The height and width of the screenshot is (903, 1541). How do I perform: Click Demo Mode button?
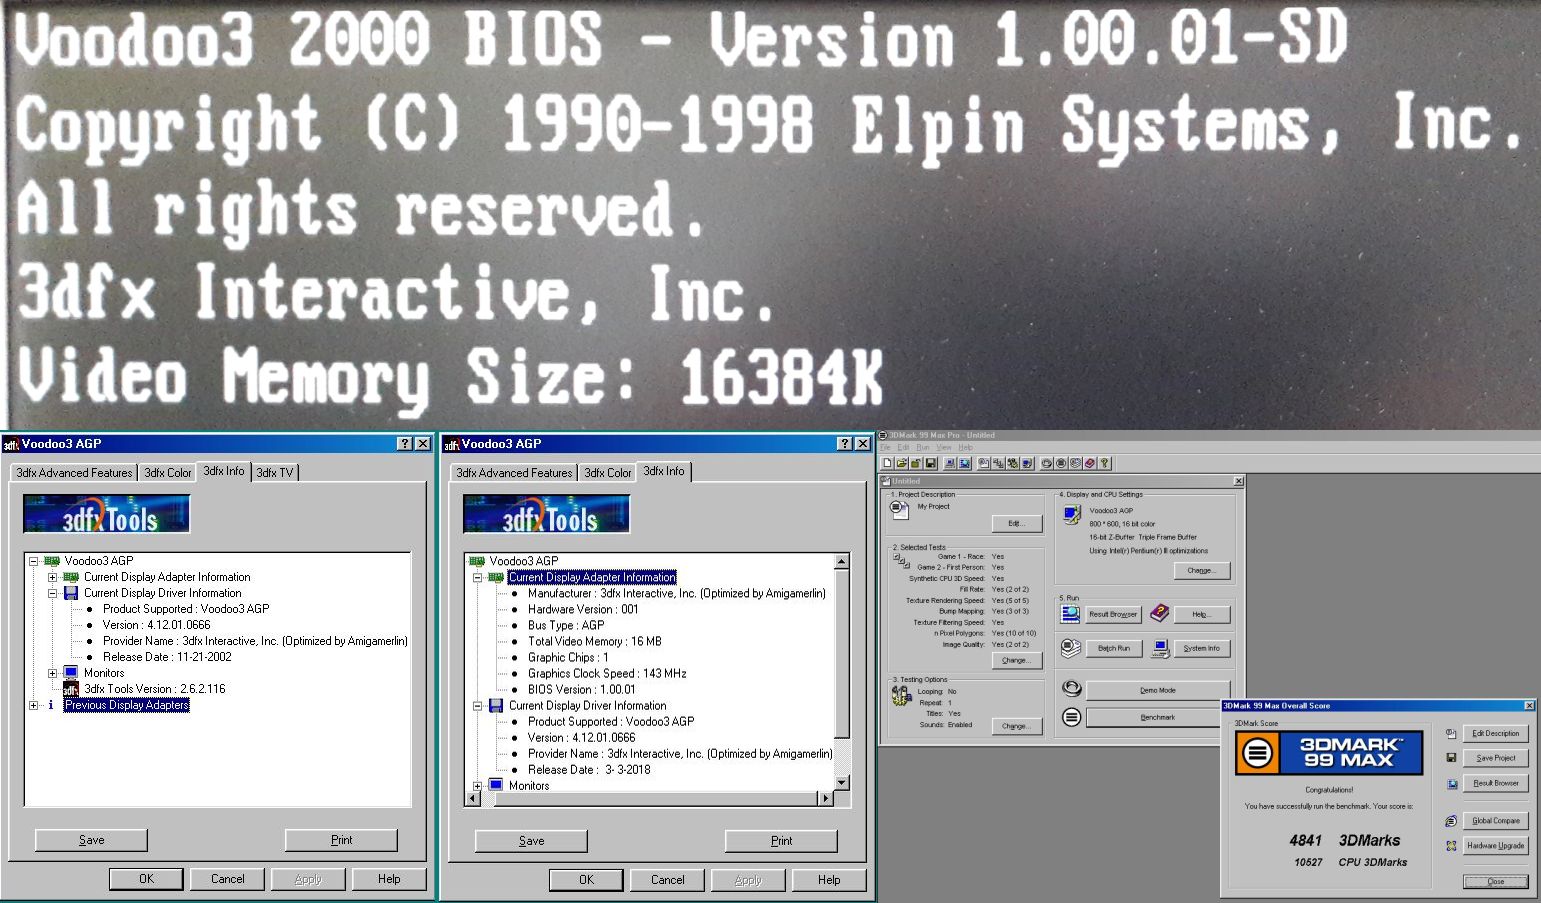[1157, 690]
